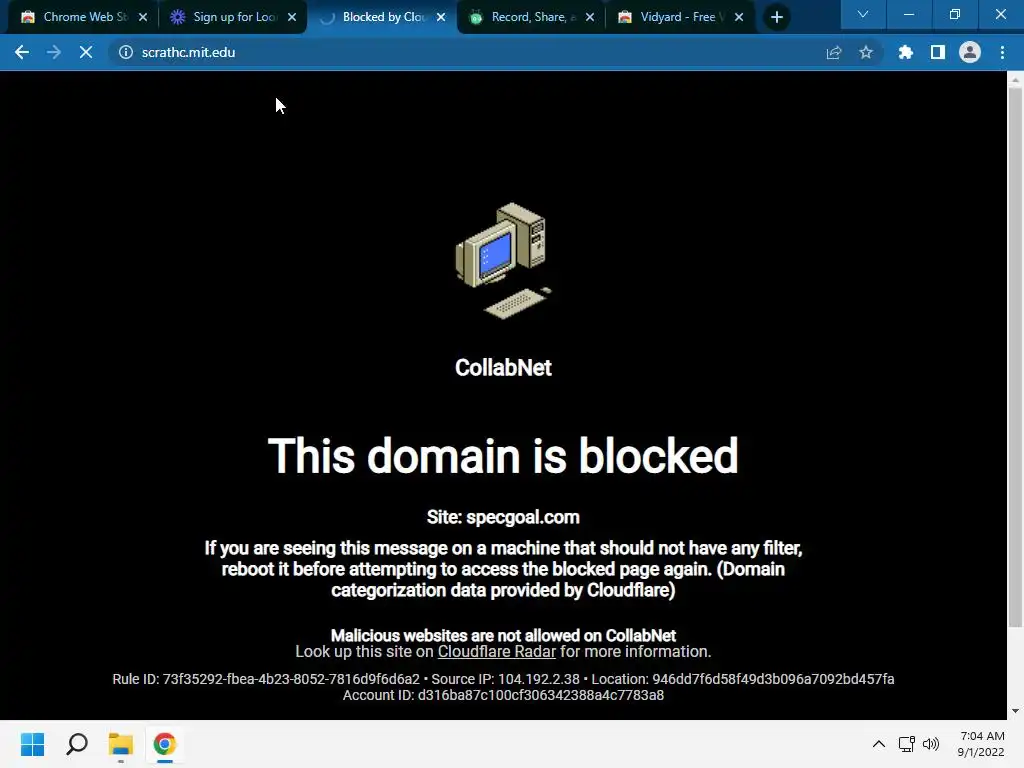Click the browser back arrow

pyautogui.click(x=22, y=52)
